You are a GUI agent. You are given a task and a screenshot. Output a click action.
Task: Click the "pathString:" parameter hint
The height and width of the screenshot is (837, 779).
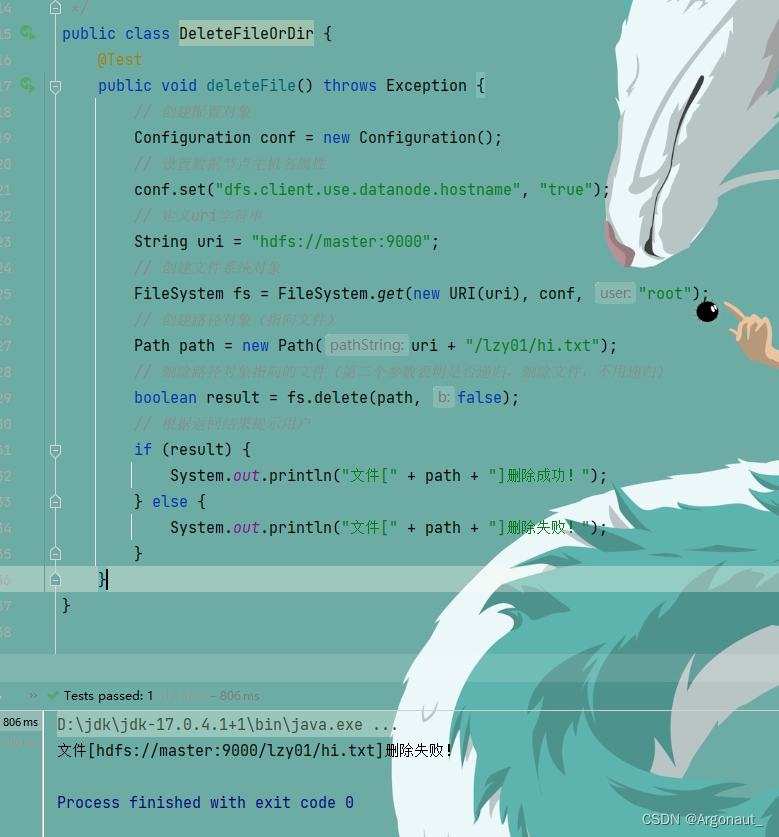coord(367,345)
